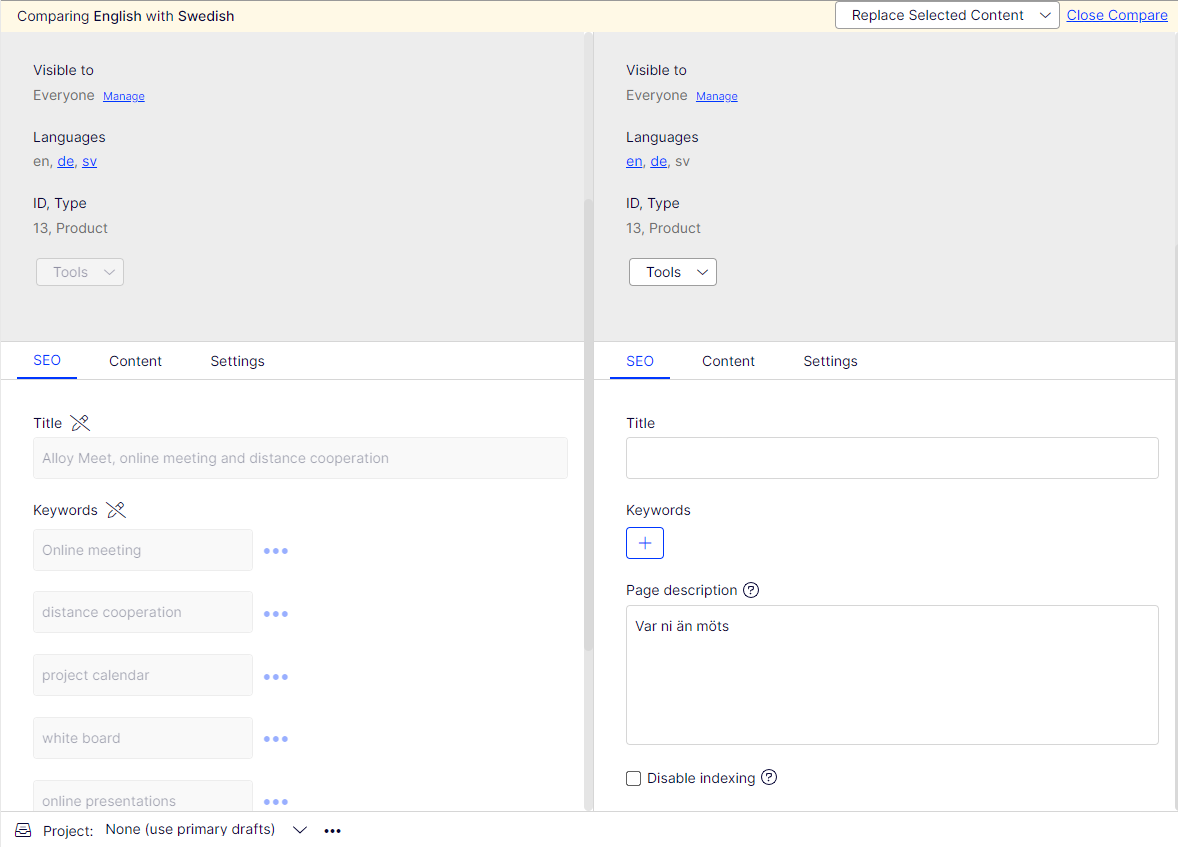Click the Page description text area

coord(892,675)
